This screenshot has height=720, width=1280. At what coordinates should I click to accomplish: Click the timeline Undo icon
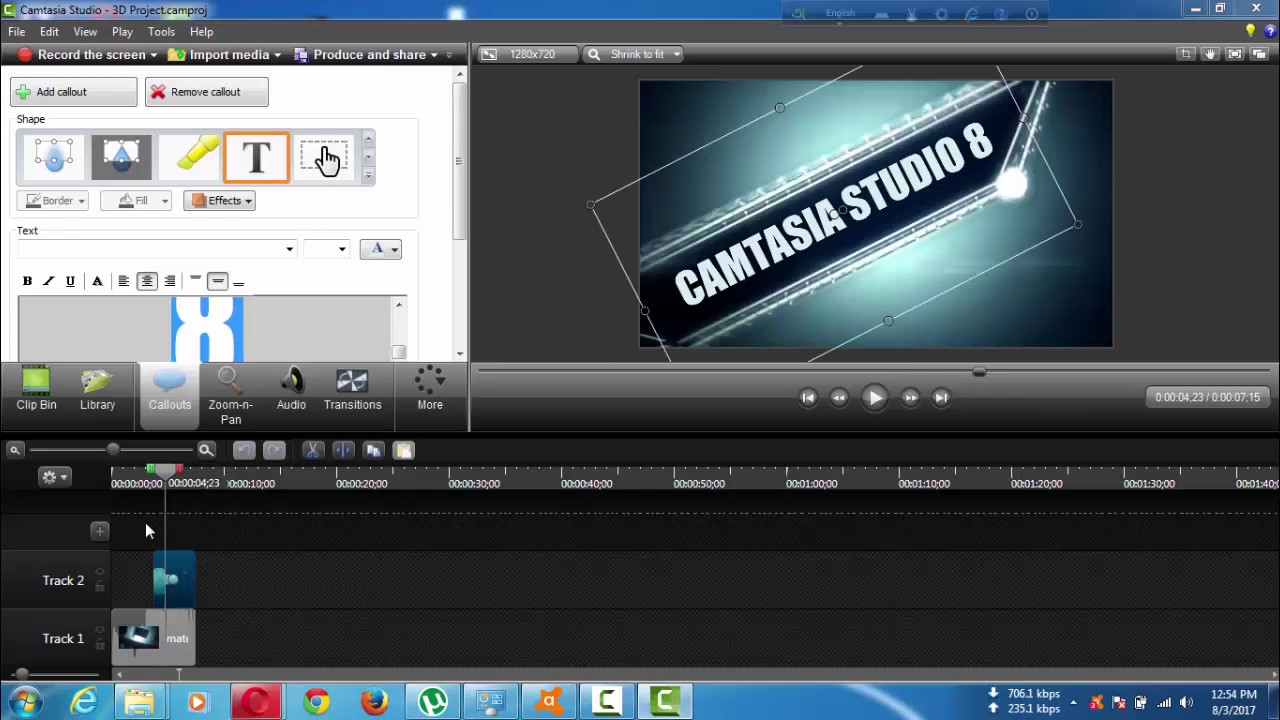[x=244, y=451]
